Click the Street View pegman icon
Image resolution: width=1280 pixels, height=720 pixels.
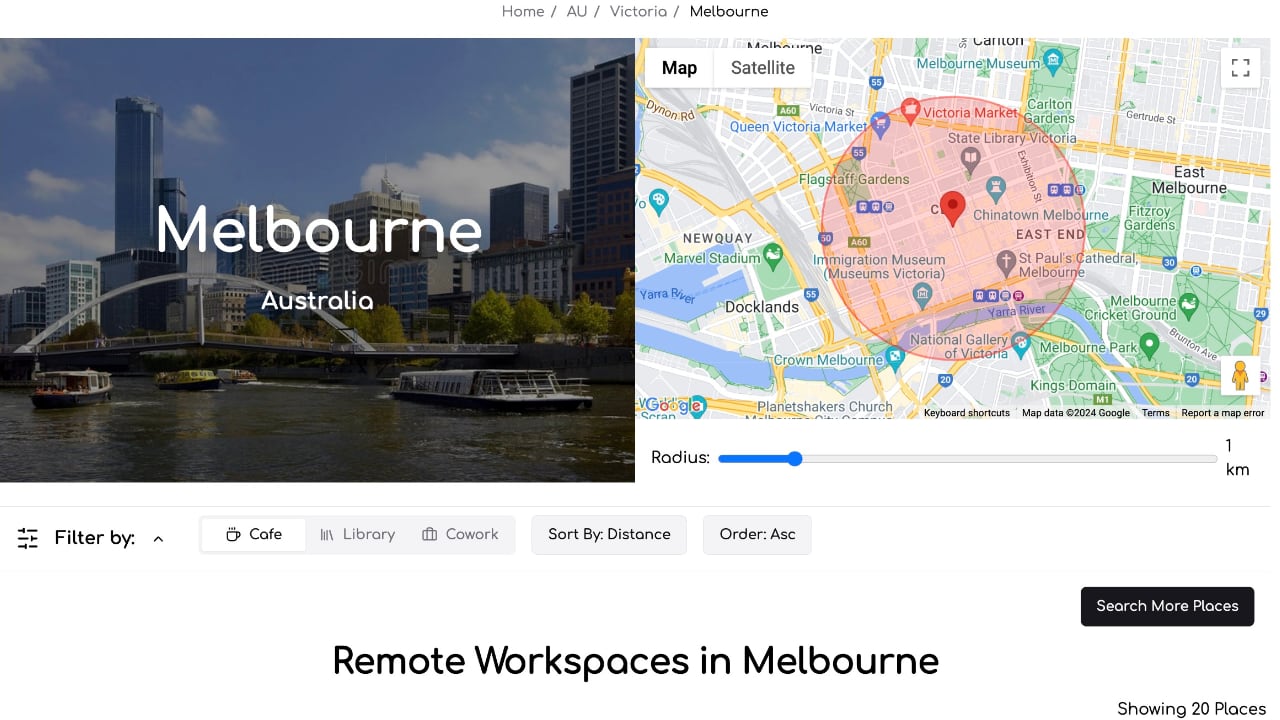1240,376
